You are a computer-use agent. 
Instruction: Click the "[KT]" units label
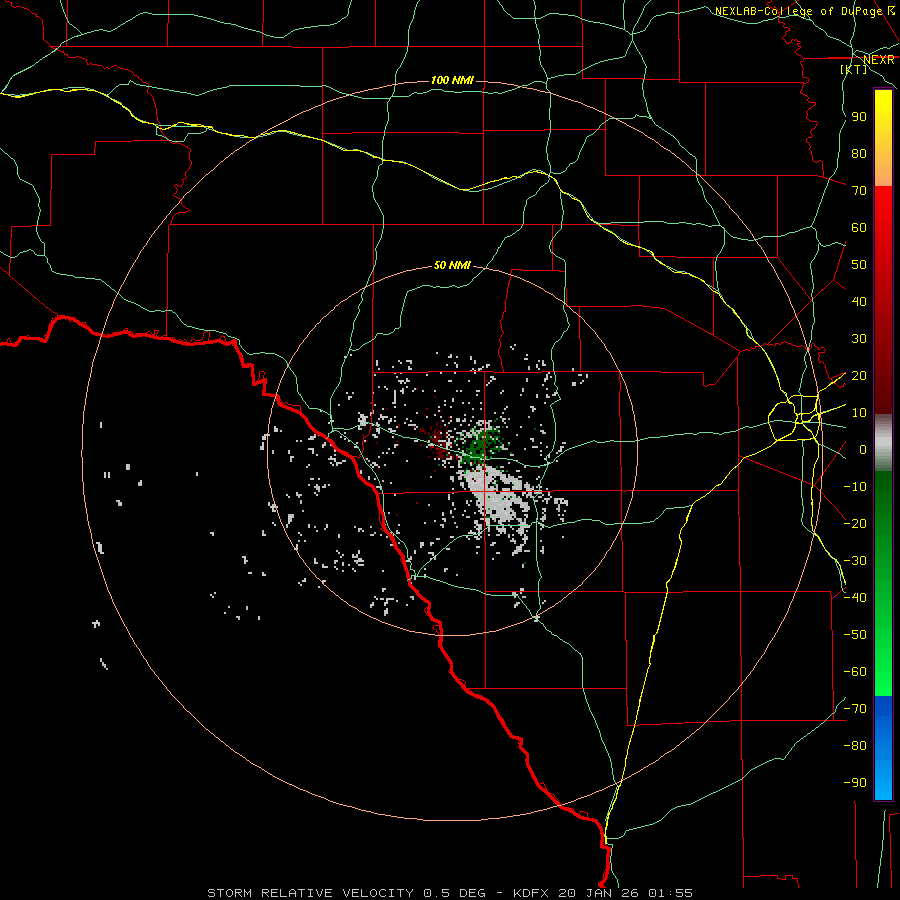(x=854, y=69)
